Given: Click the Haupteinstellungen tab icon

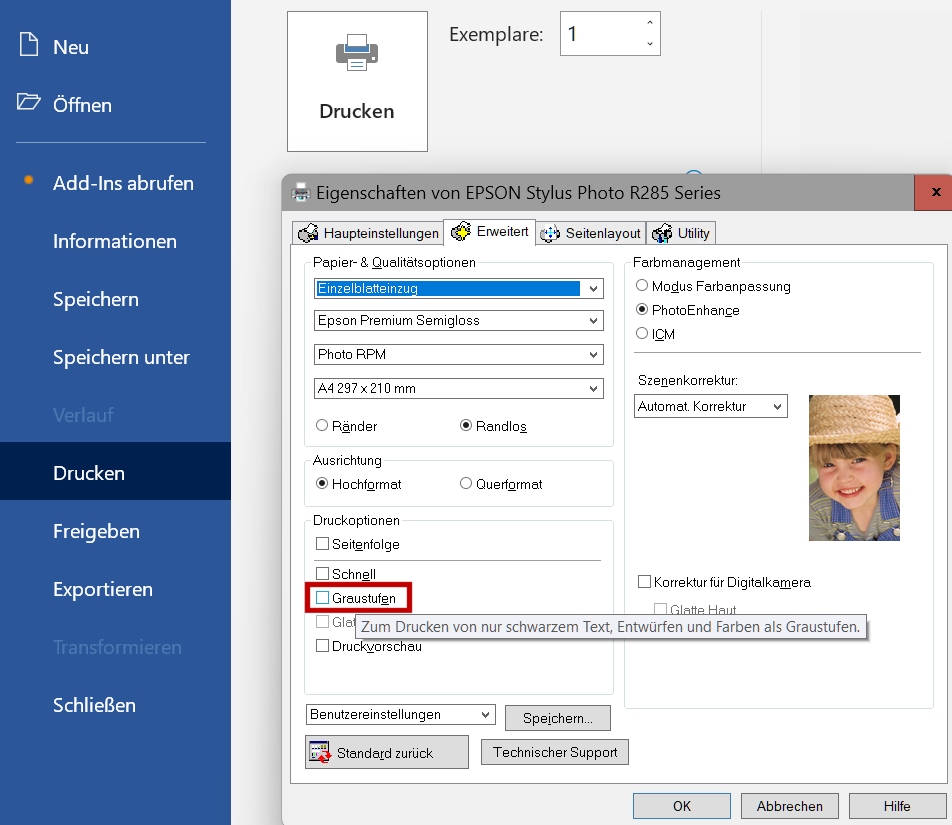Looking at the screenshot, I should tap(308, 233).
